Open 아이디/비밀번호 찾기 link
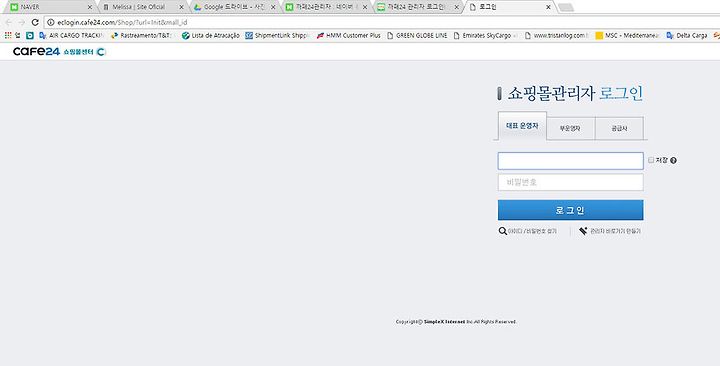The image size is (720, 366). [528, 231]
